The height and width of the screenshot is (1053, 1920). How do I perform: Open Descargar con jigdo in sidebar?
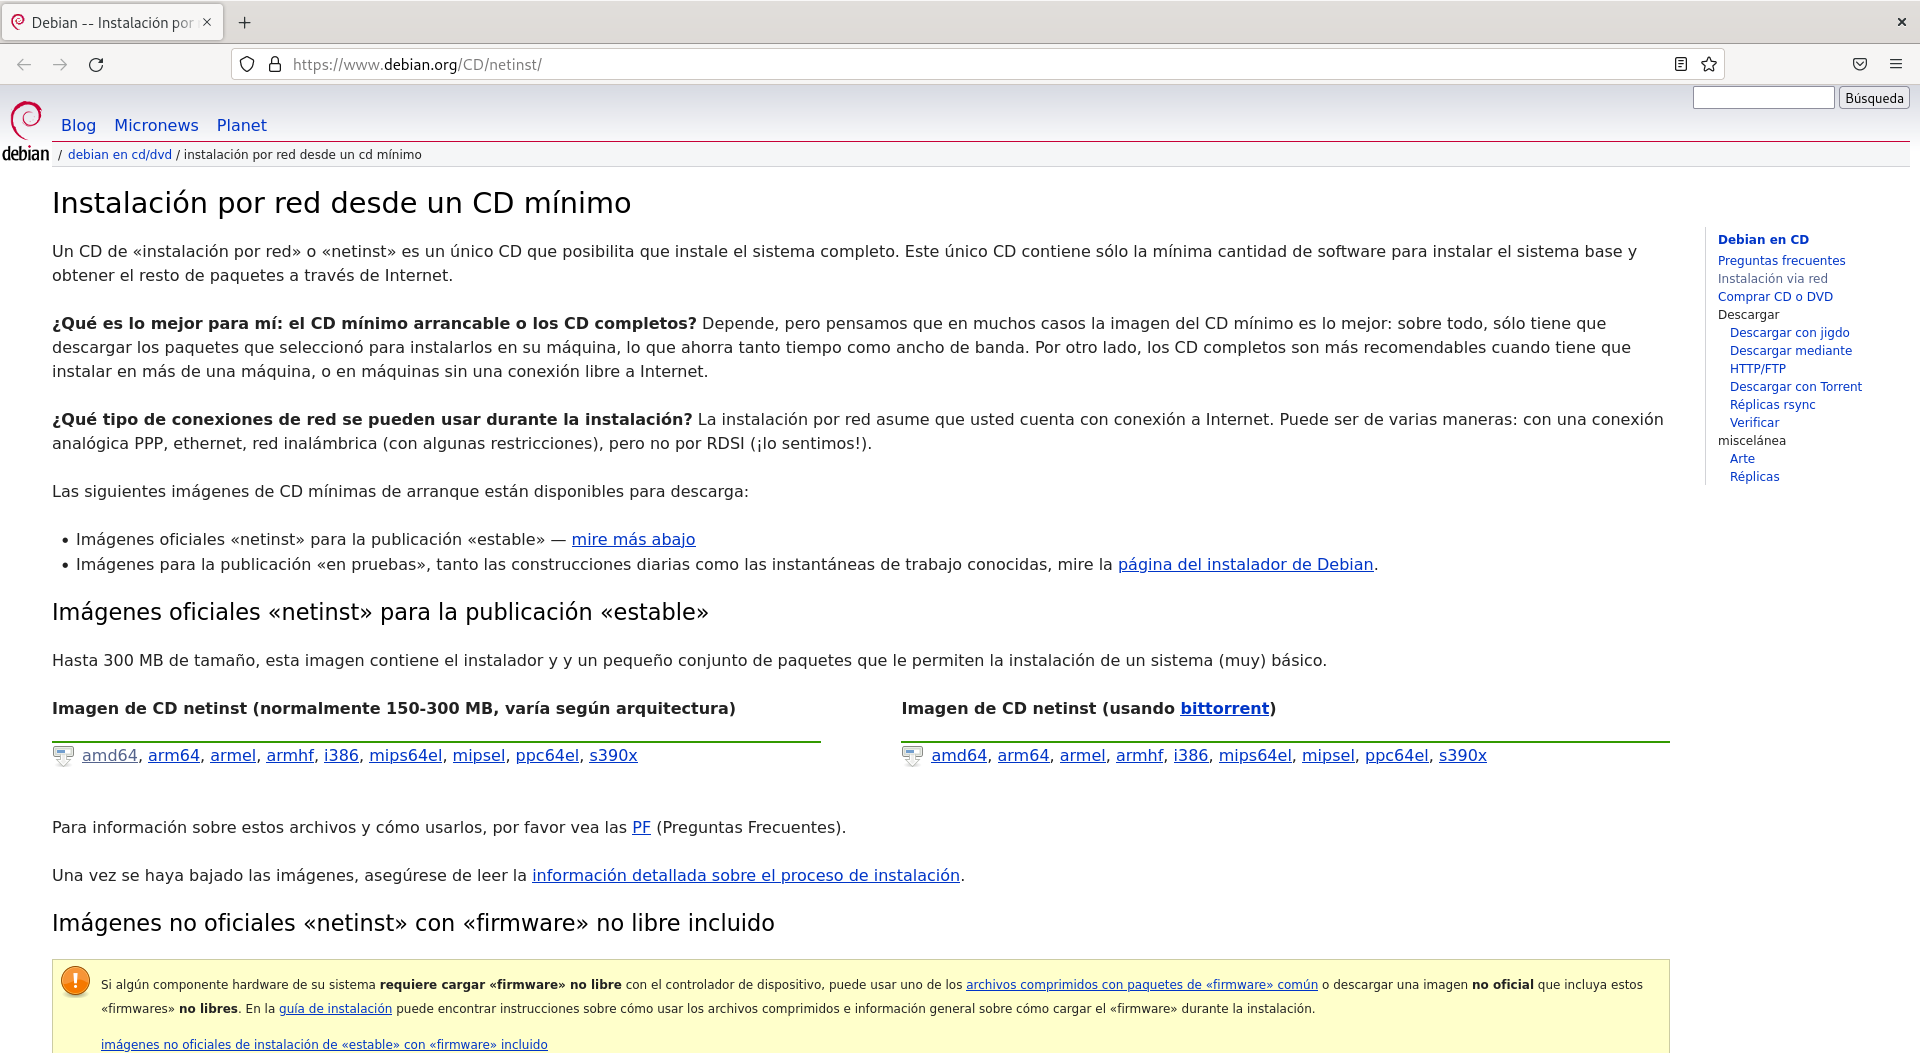(1789, 333)
